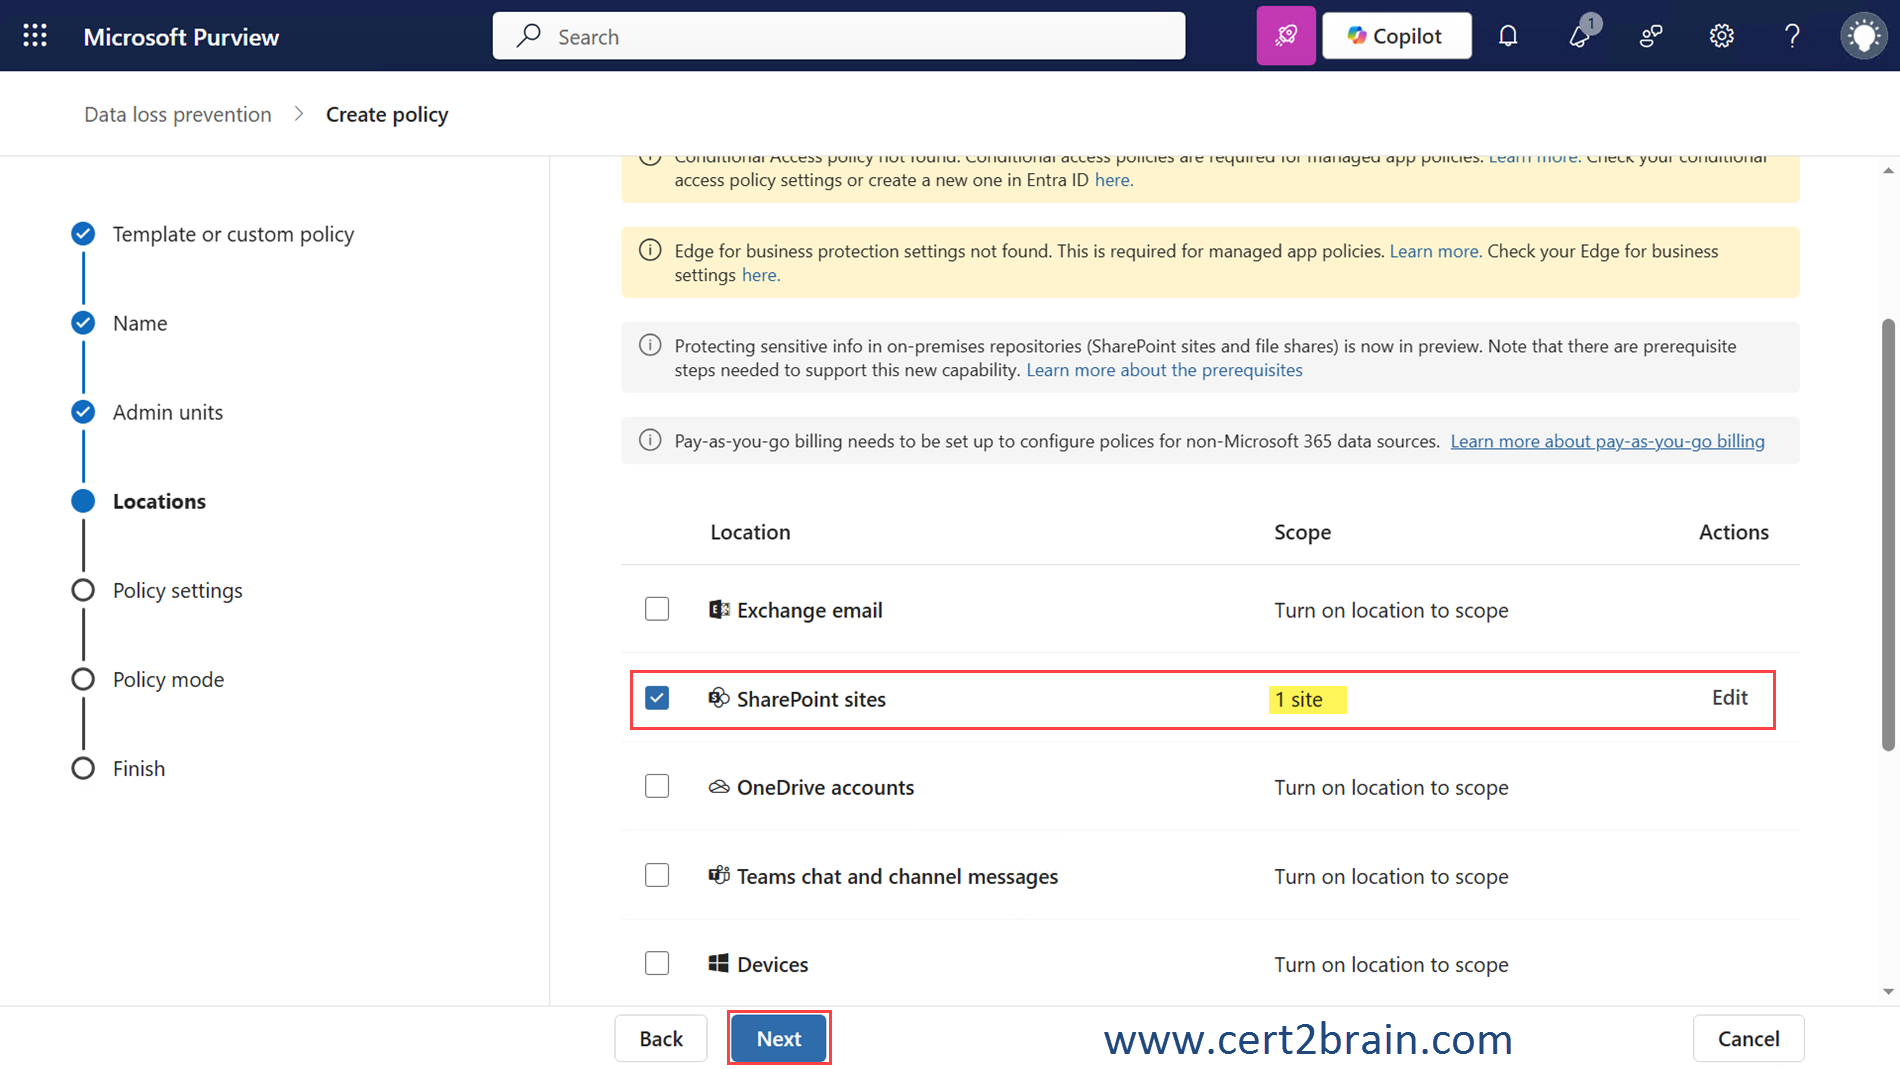Click Next to continue the wizard
This screenshot has width=1900, height=1069.
point(778,1039)
